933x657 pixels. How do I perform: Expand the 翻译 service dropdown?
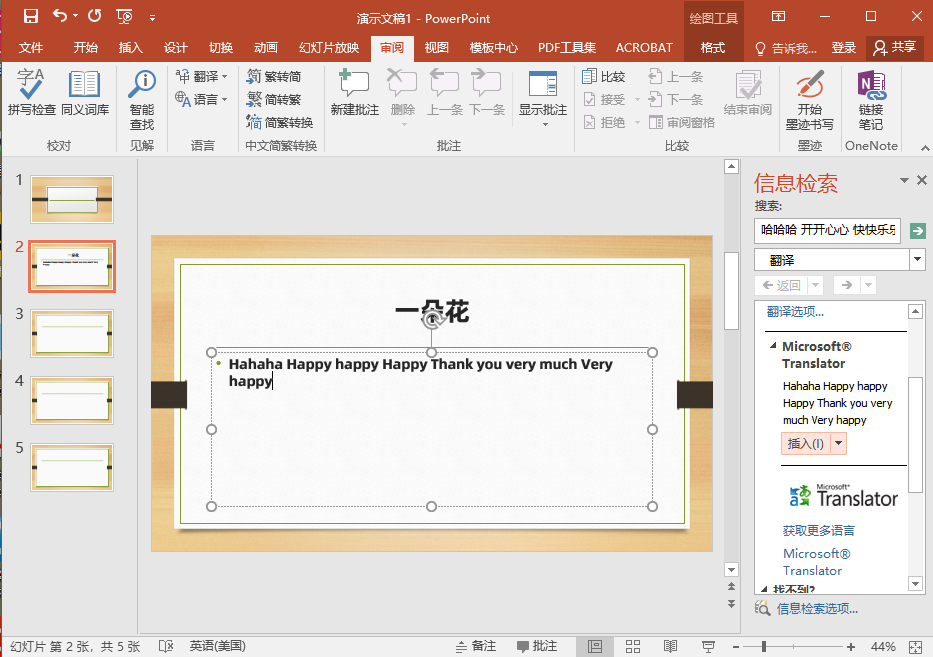point(917,260)
